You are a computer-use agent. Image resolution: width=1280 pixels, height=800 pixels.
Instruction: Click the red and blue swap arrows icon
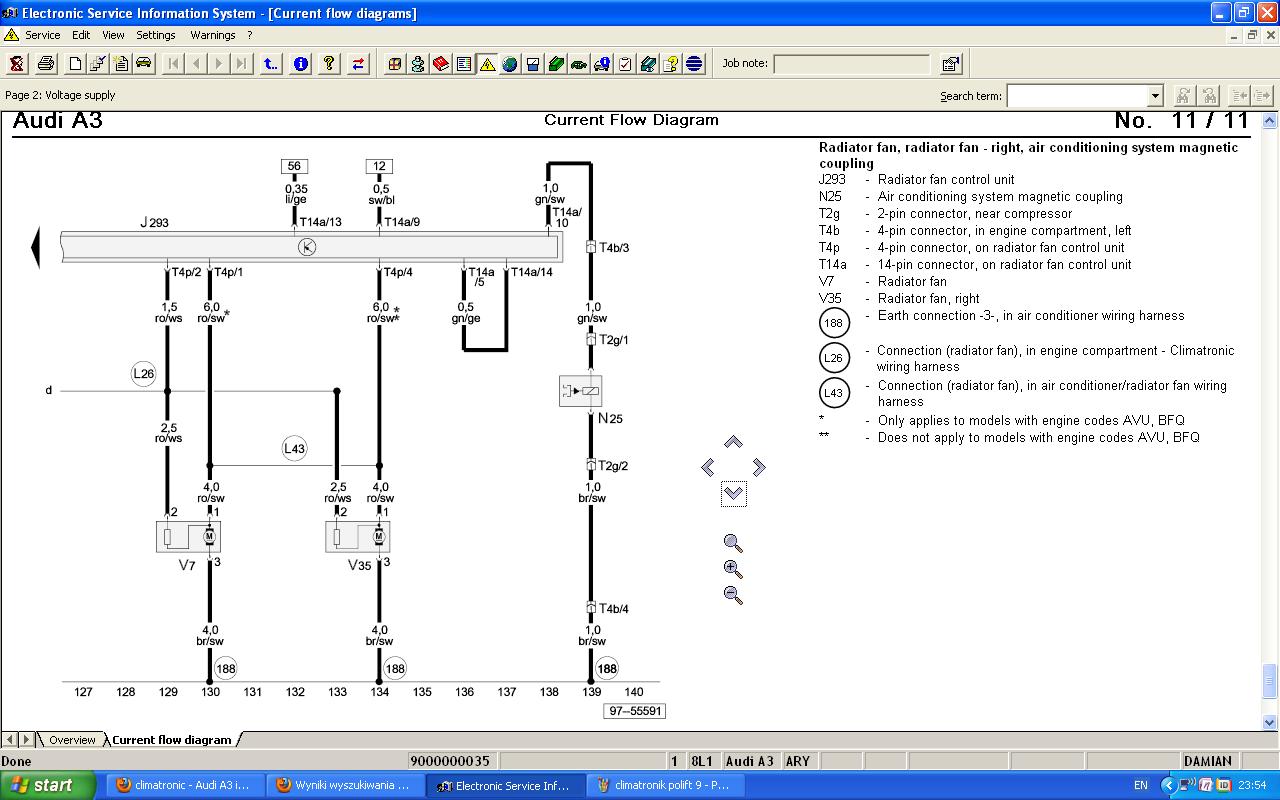click(358, 64)
